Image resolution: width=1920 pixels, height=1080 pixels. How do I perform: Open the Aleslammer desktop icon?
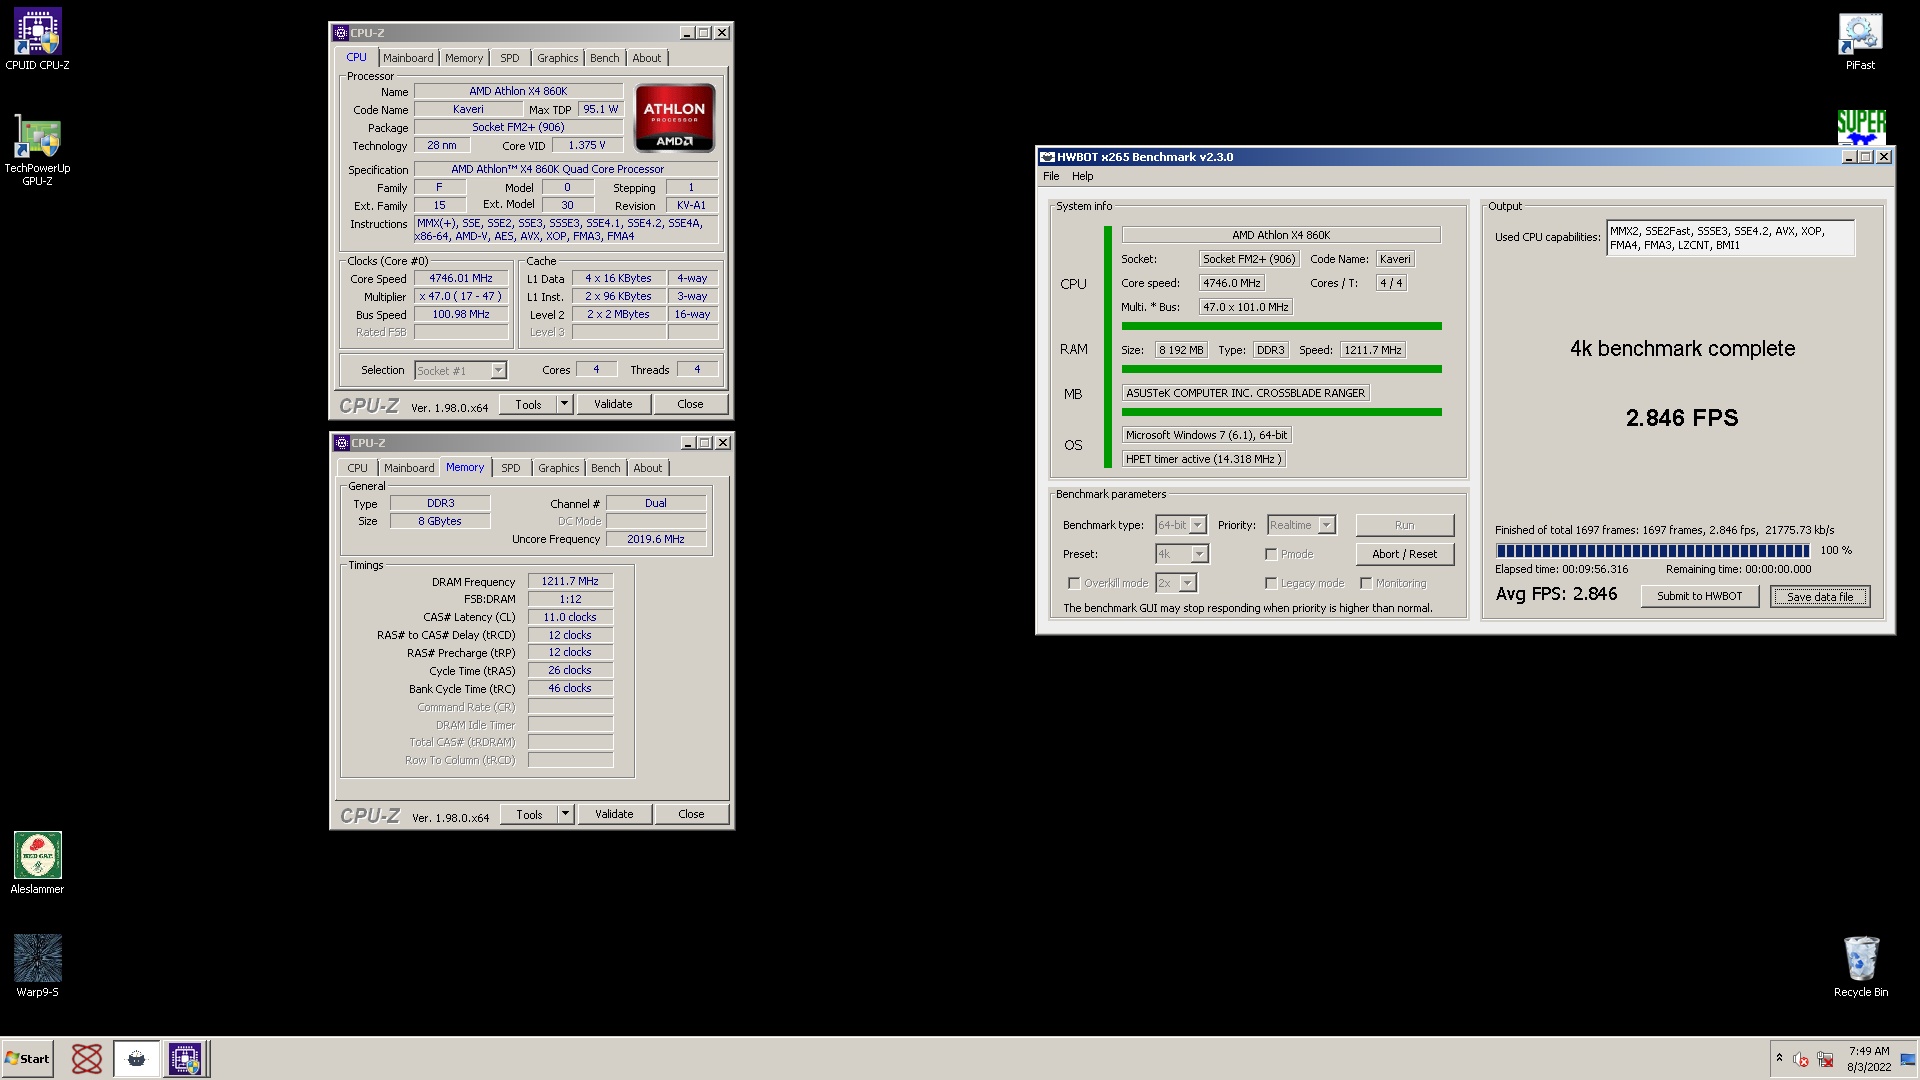(x=37, y=862)
